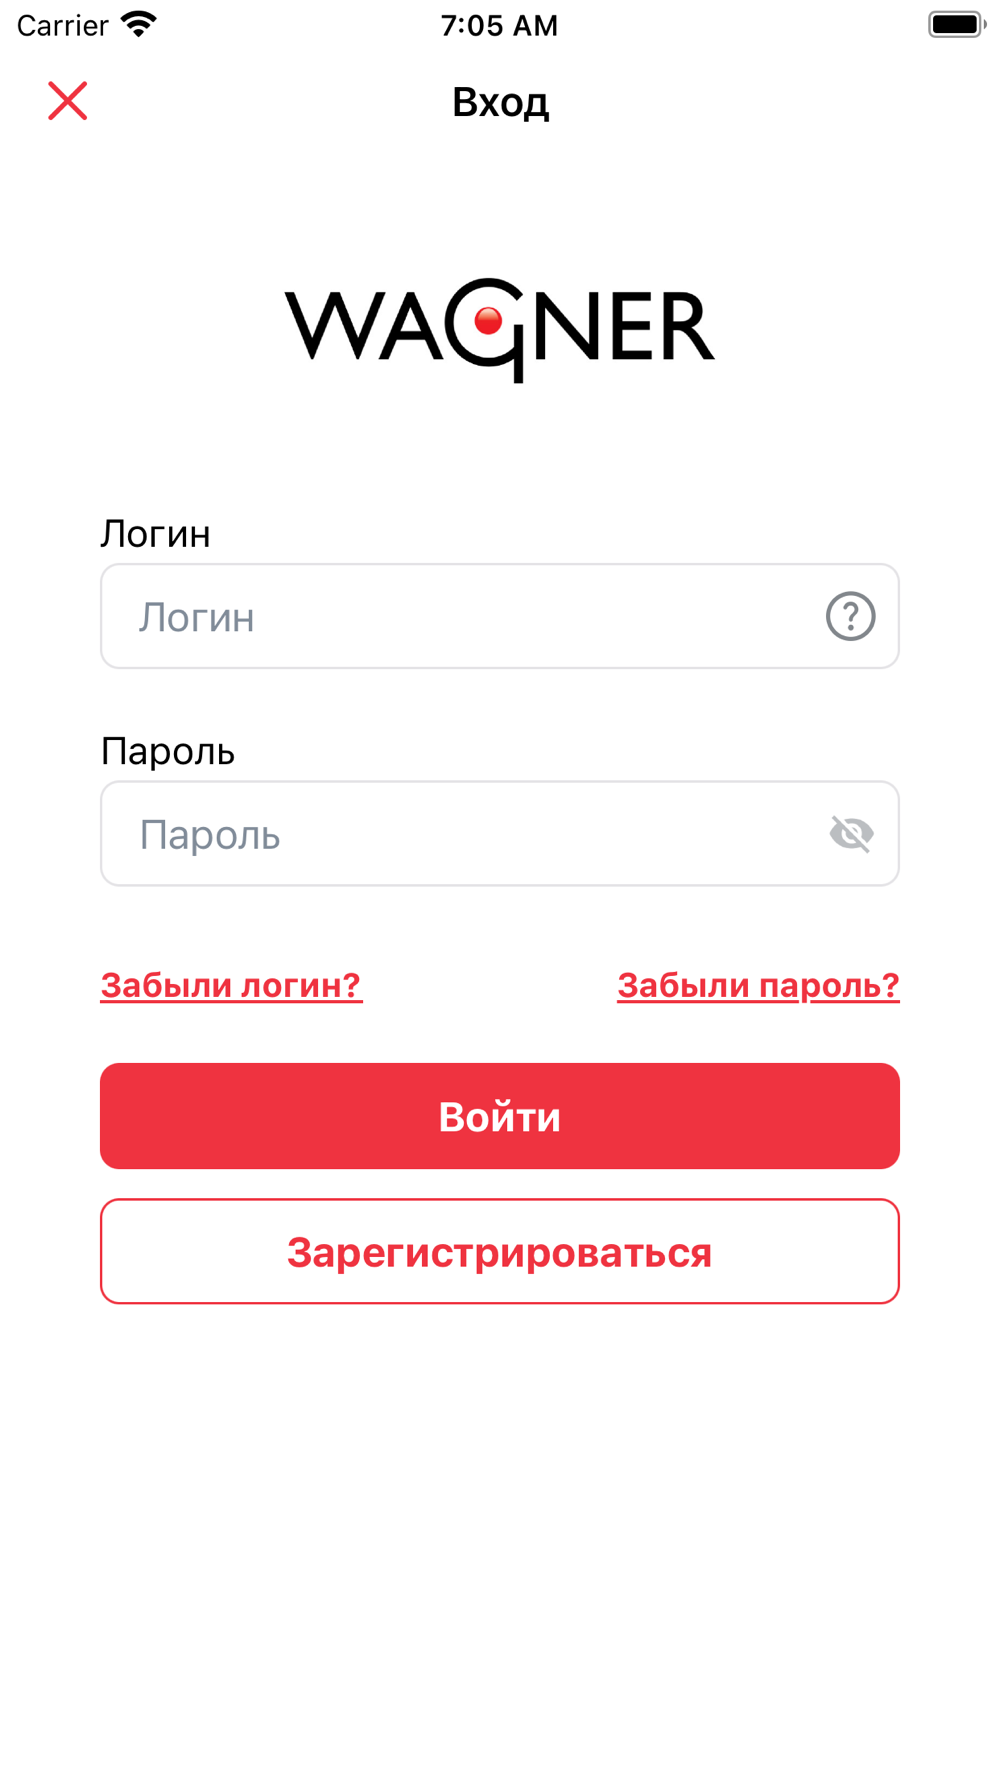The width and height of the screenshot is (1000, 1778).
Task: Close the login screen with red X
Action: pyautogui.click(x=68, y=101)
